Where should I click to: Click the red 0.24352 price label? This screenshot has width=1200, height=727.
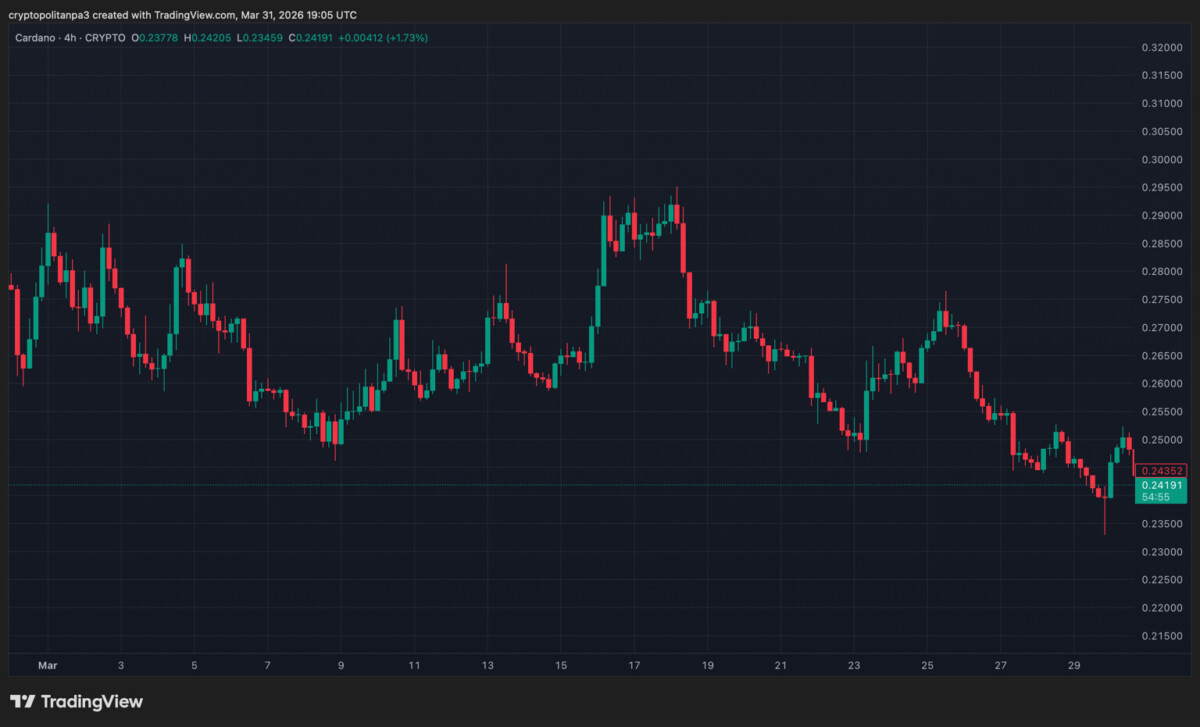coord(1160,470)
